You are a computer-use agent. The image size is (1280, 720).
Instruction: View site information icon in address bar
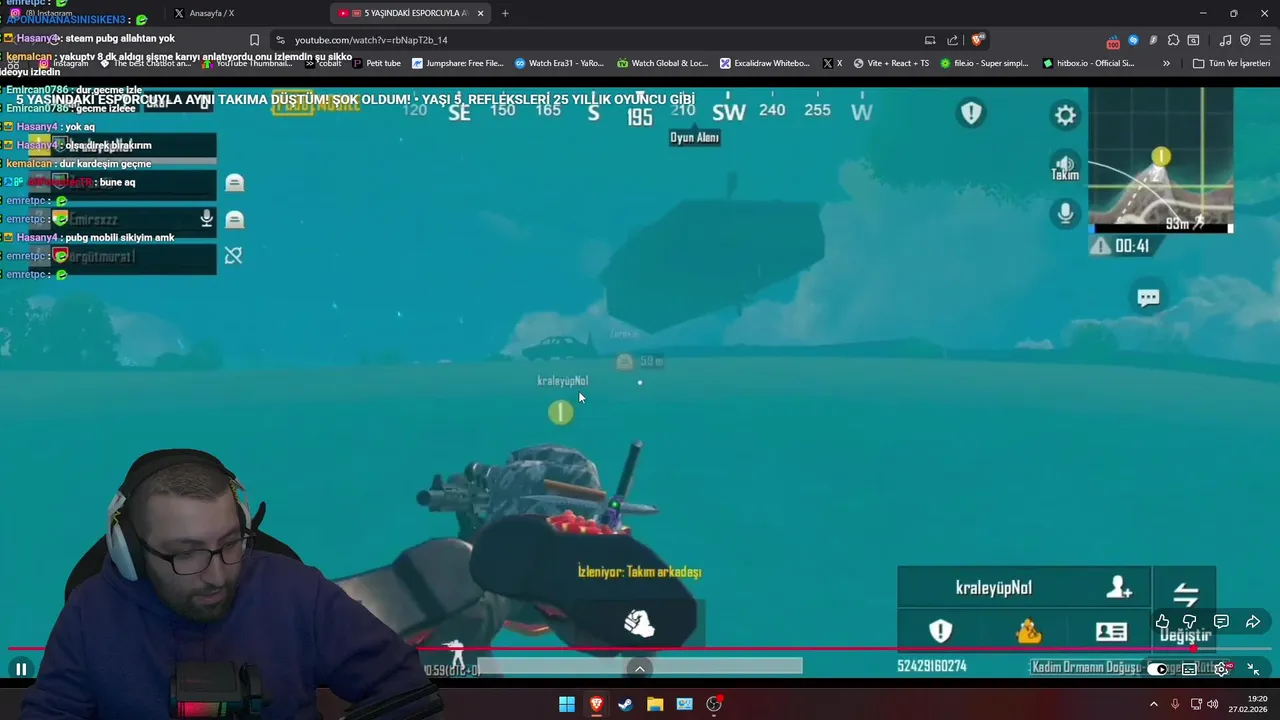280,40
